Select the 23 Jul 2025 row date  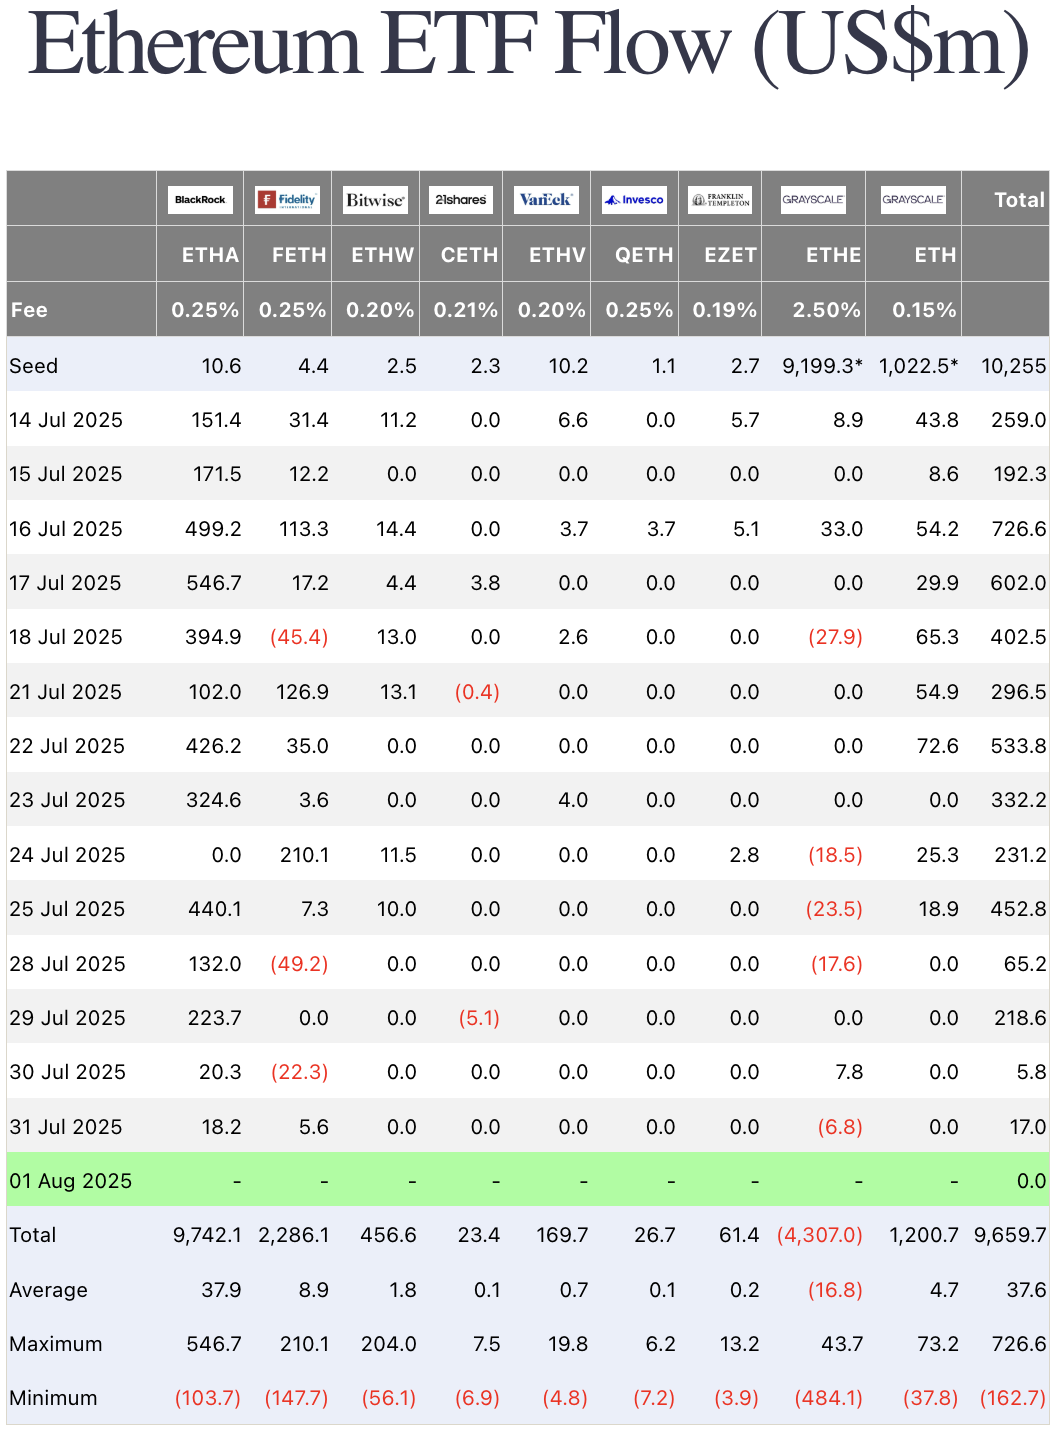[x=67, y=800]
